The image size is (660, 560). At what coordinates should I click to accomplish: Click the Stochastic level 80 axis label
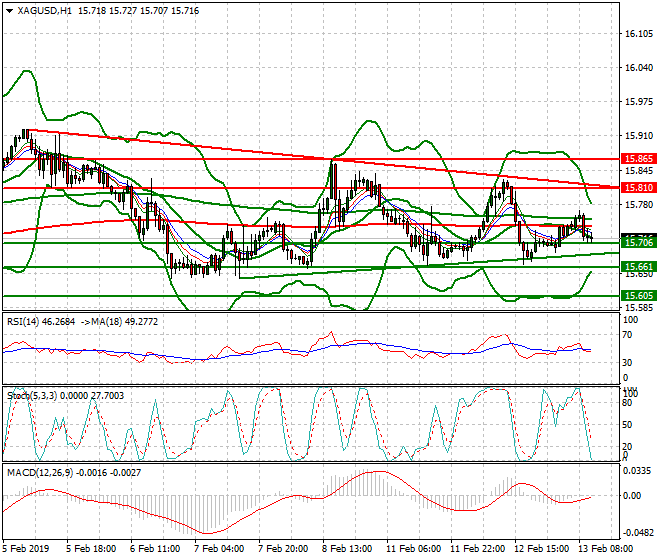point(627,403)
